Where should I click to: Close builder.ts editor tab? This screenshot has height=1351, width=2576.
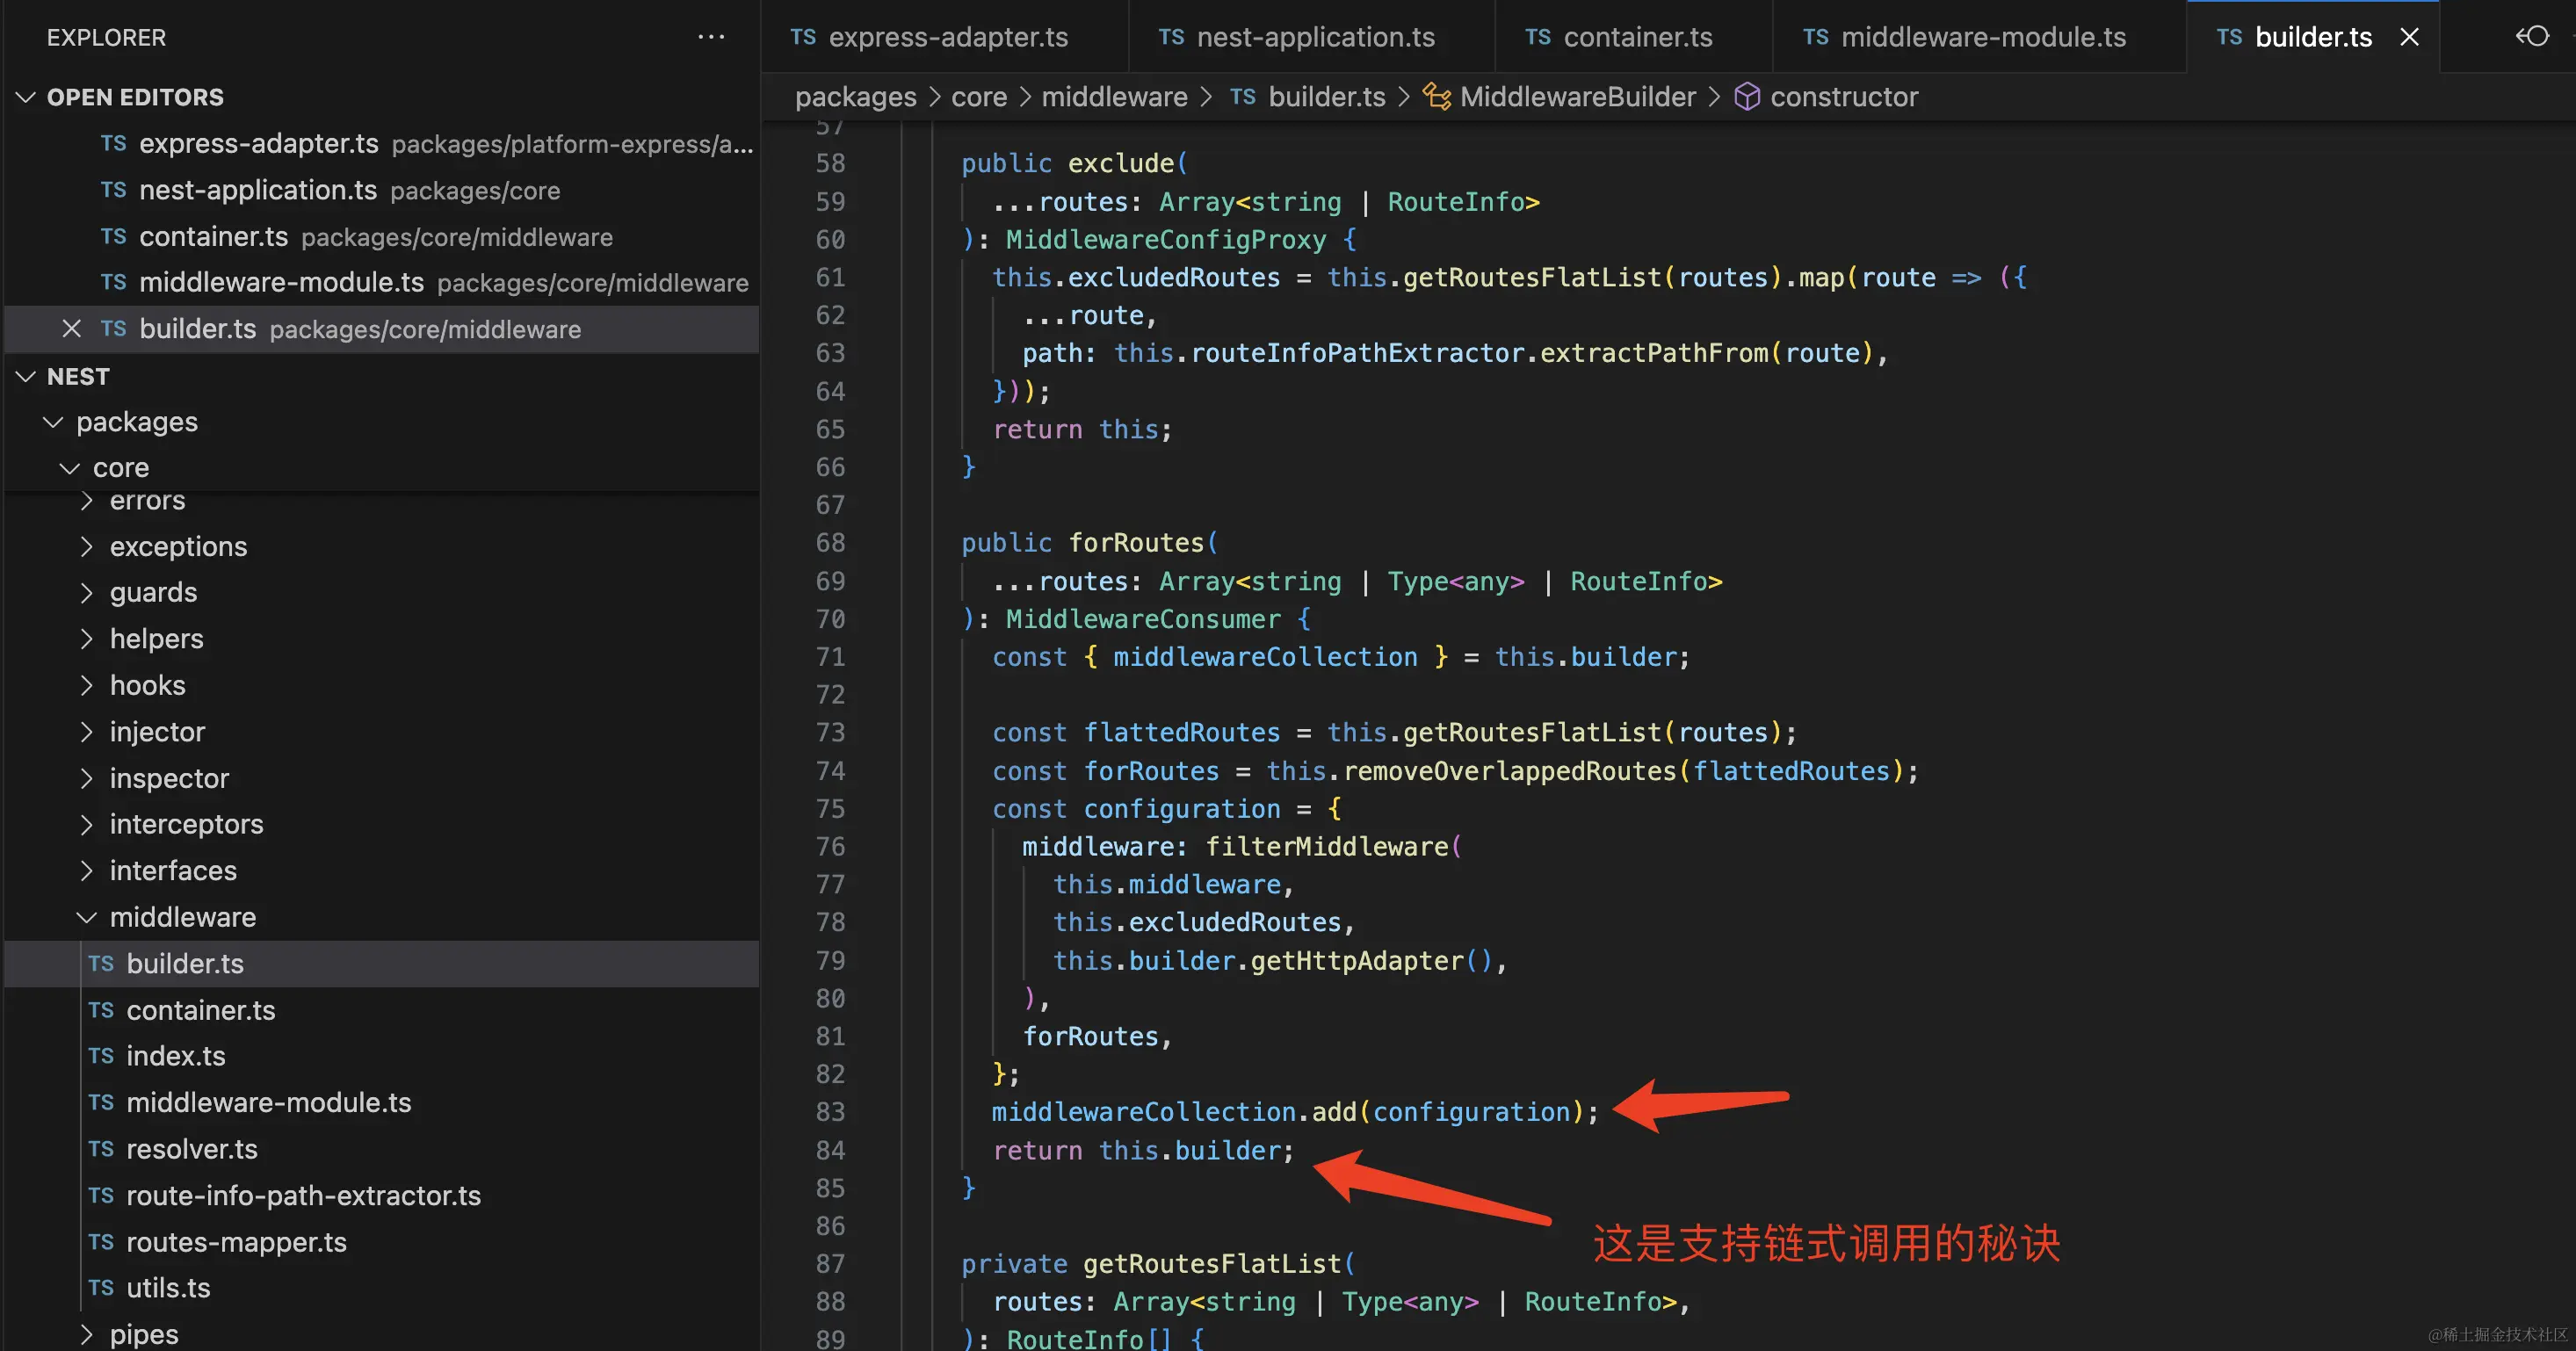pyautogui.click(x=2410, y=37)
